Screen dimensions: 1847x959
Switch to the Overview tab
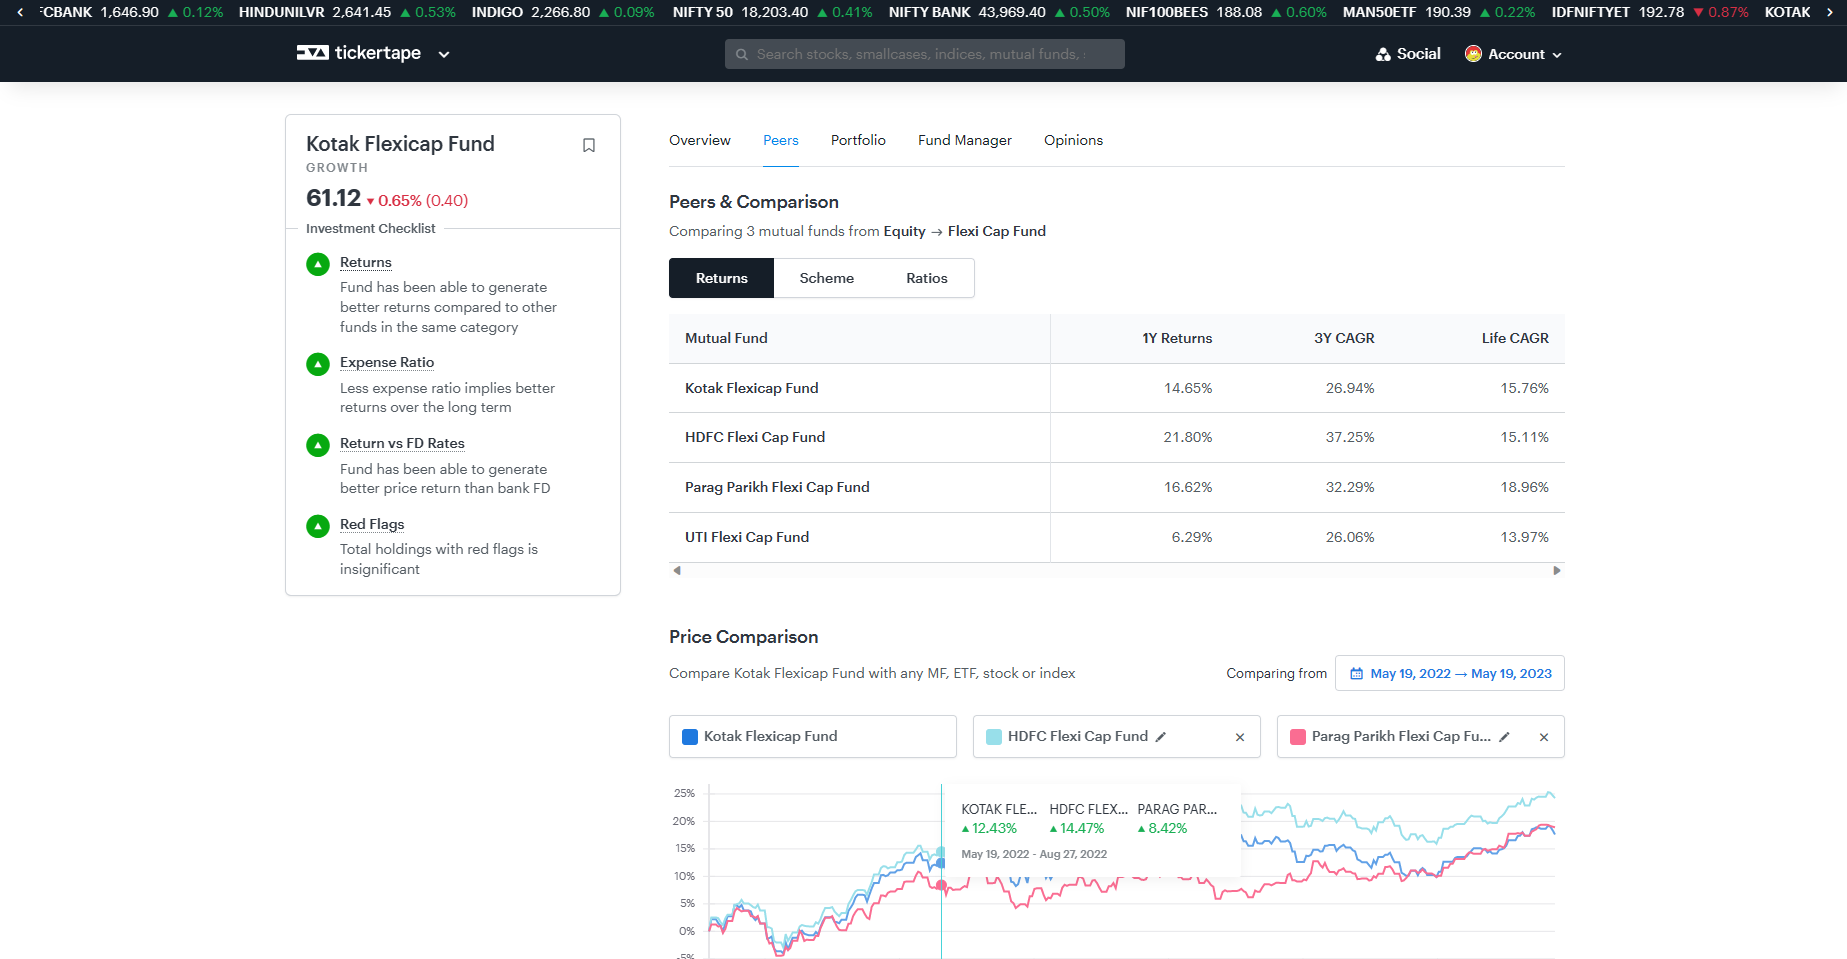coord(700,140)
